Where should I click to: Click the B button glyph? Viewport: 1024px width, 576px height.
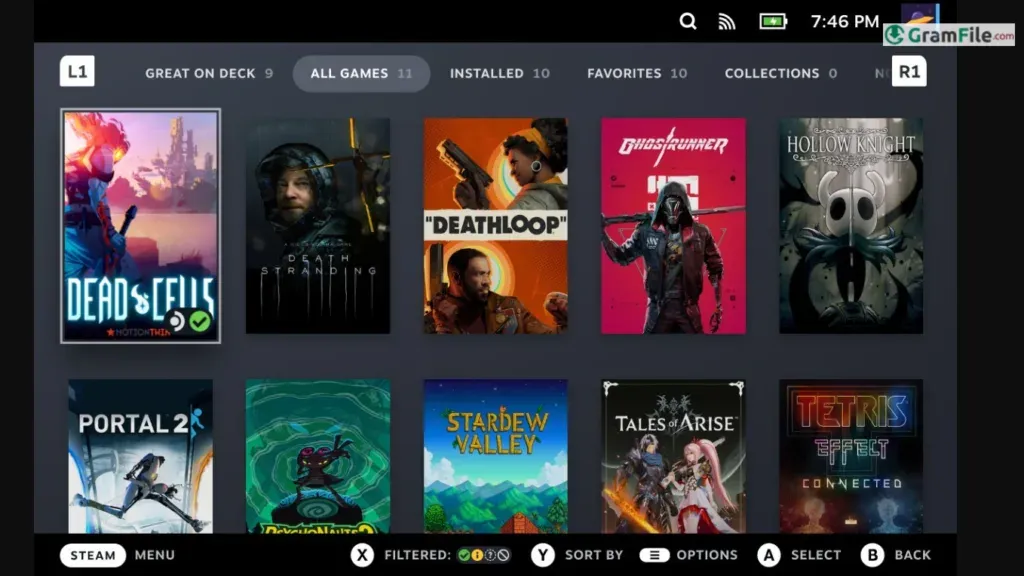(872, 555)
